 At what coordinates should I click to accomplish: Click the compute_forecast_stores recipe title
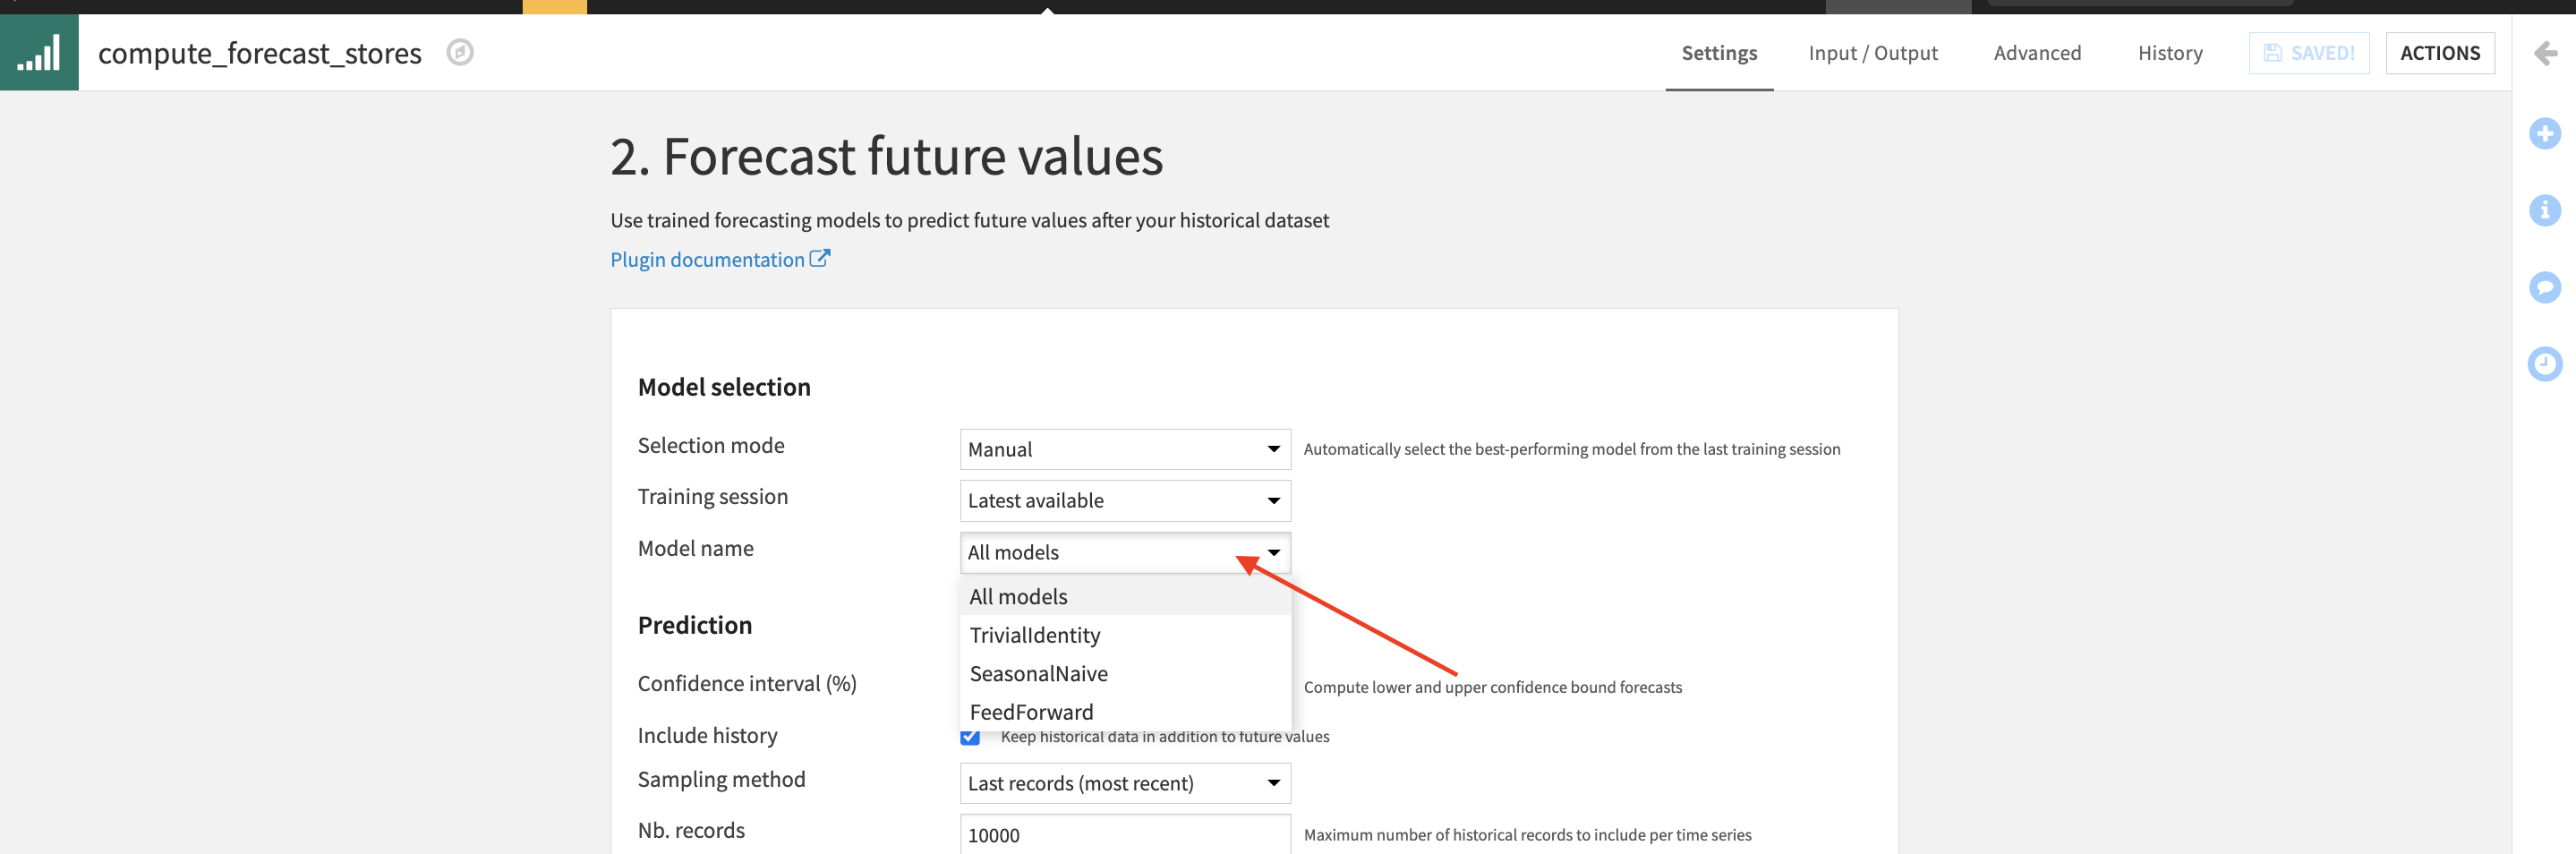260,53
